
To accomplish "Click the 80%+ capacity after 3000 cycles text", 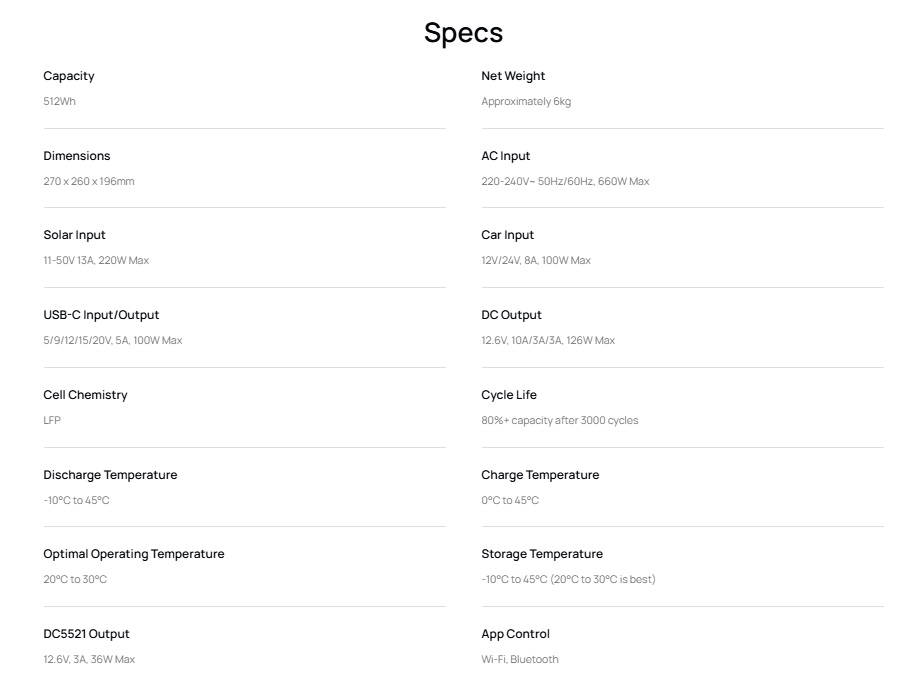I will tap(560, 420).
